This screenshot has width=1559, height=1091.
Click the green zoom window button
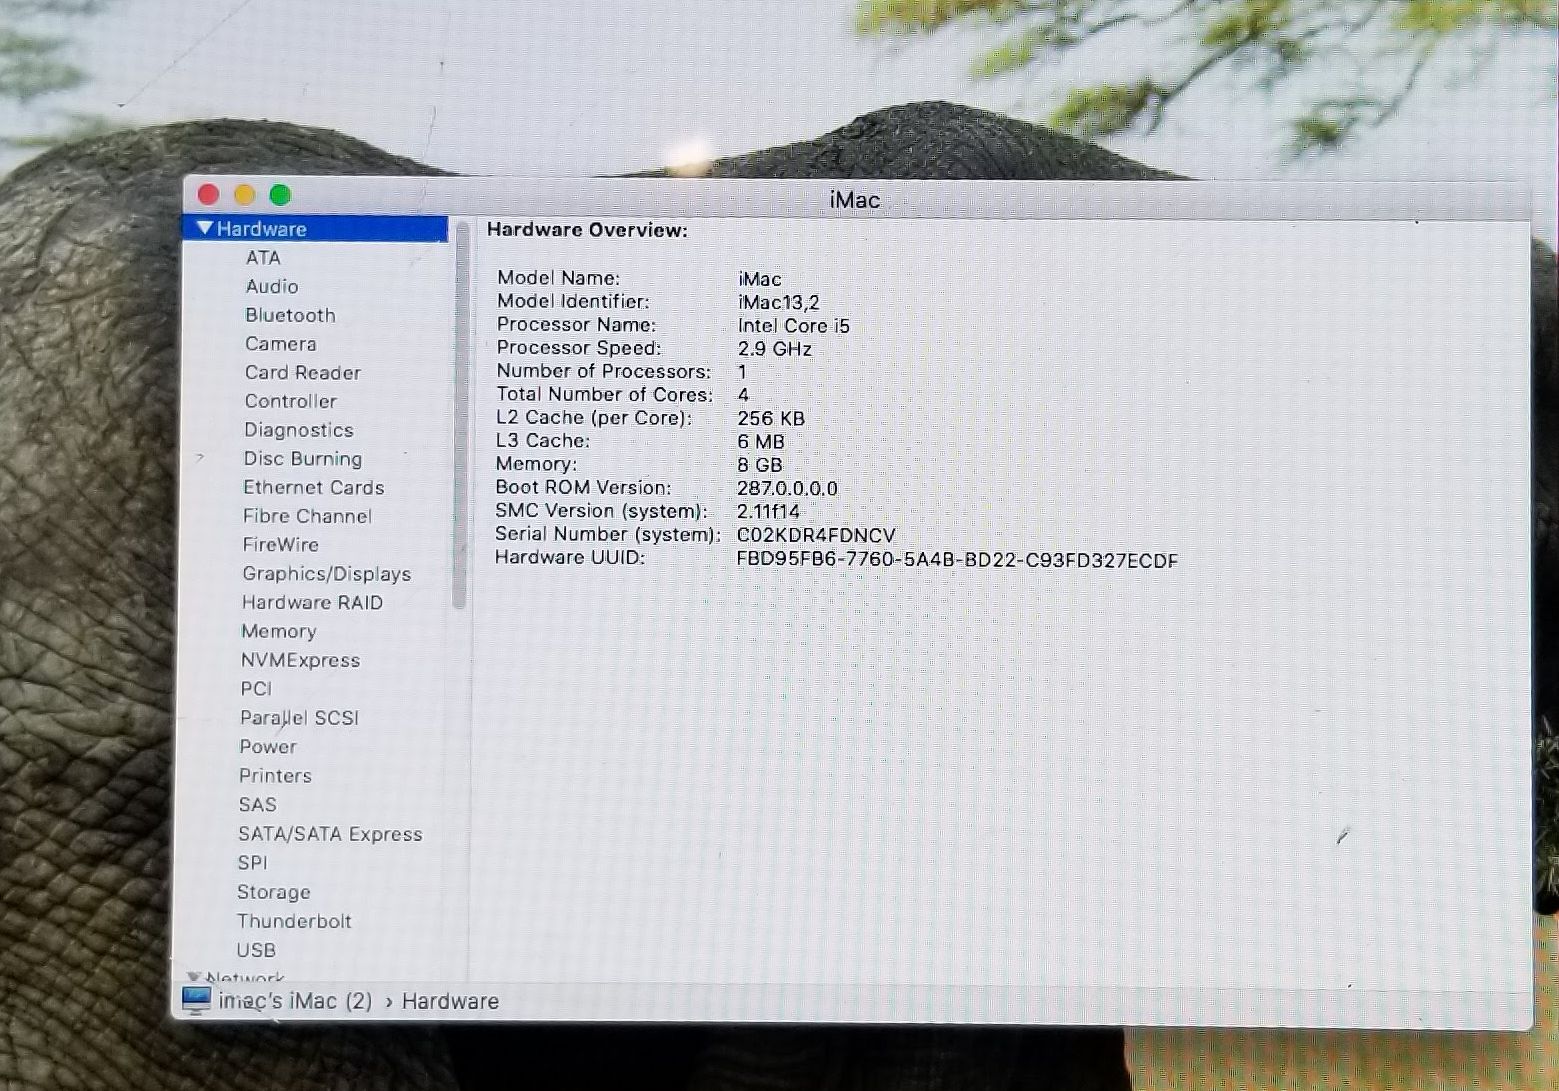coord(280,194)
